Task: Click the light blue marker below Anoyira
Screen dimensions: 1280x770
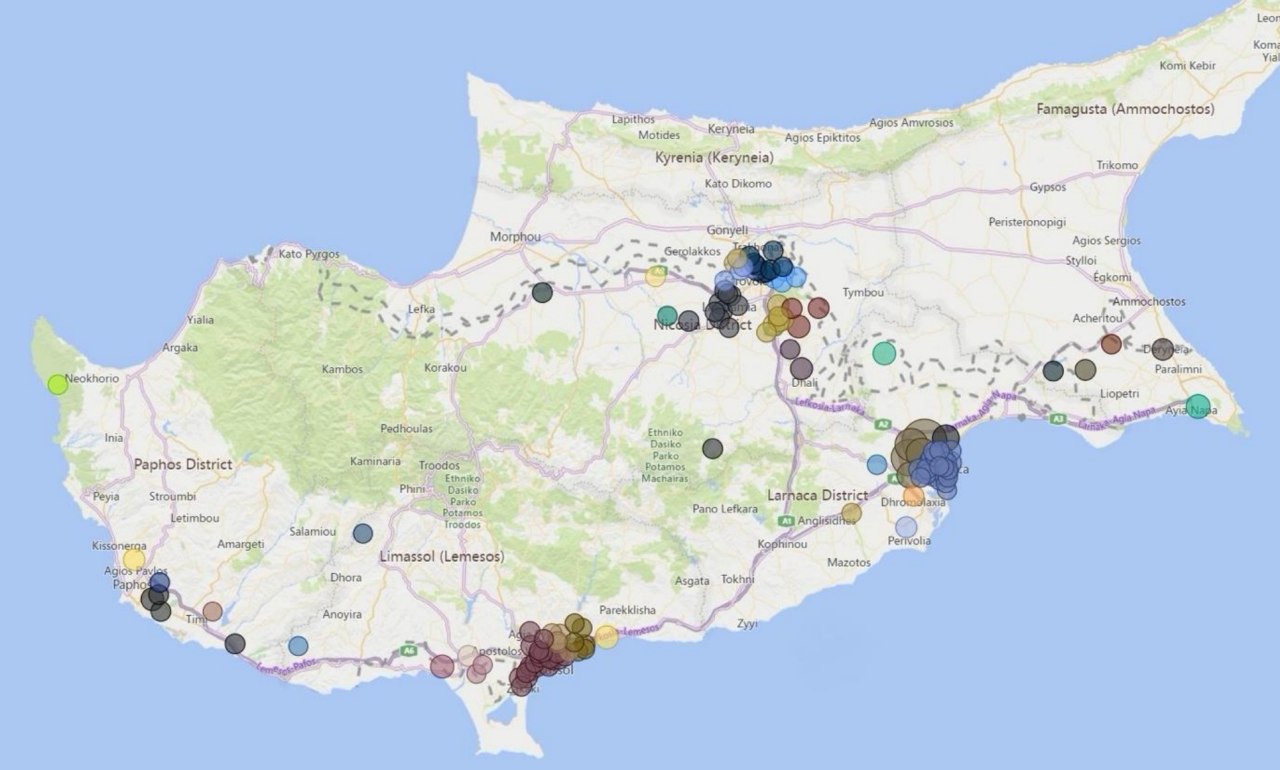Action: click(298, 646)
